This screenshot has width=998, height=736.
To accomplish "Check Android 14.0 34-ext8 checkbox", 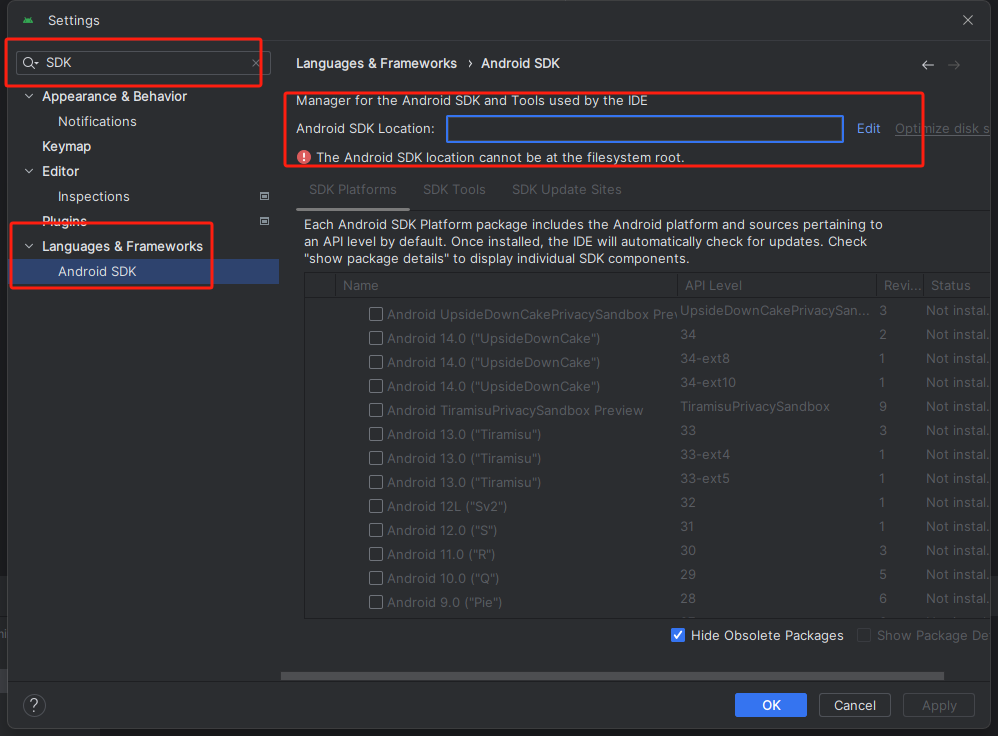I will pos(376,362).
